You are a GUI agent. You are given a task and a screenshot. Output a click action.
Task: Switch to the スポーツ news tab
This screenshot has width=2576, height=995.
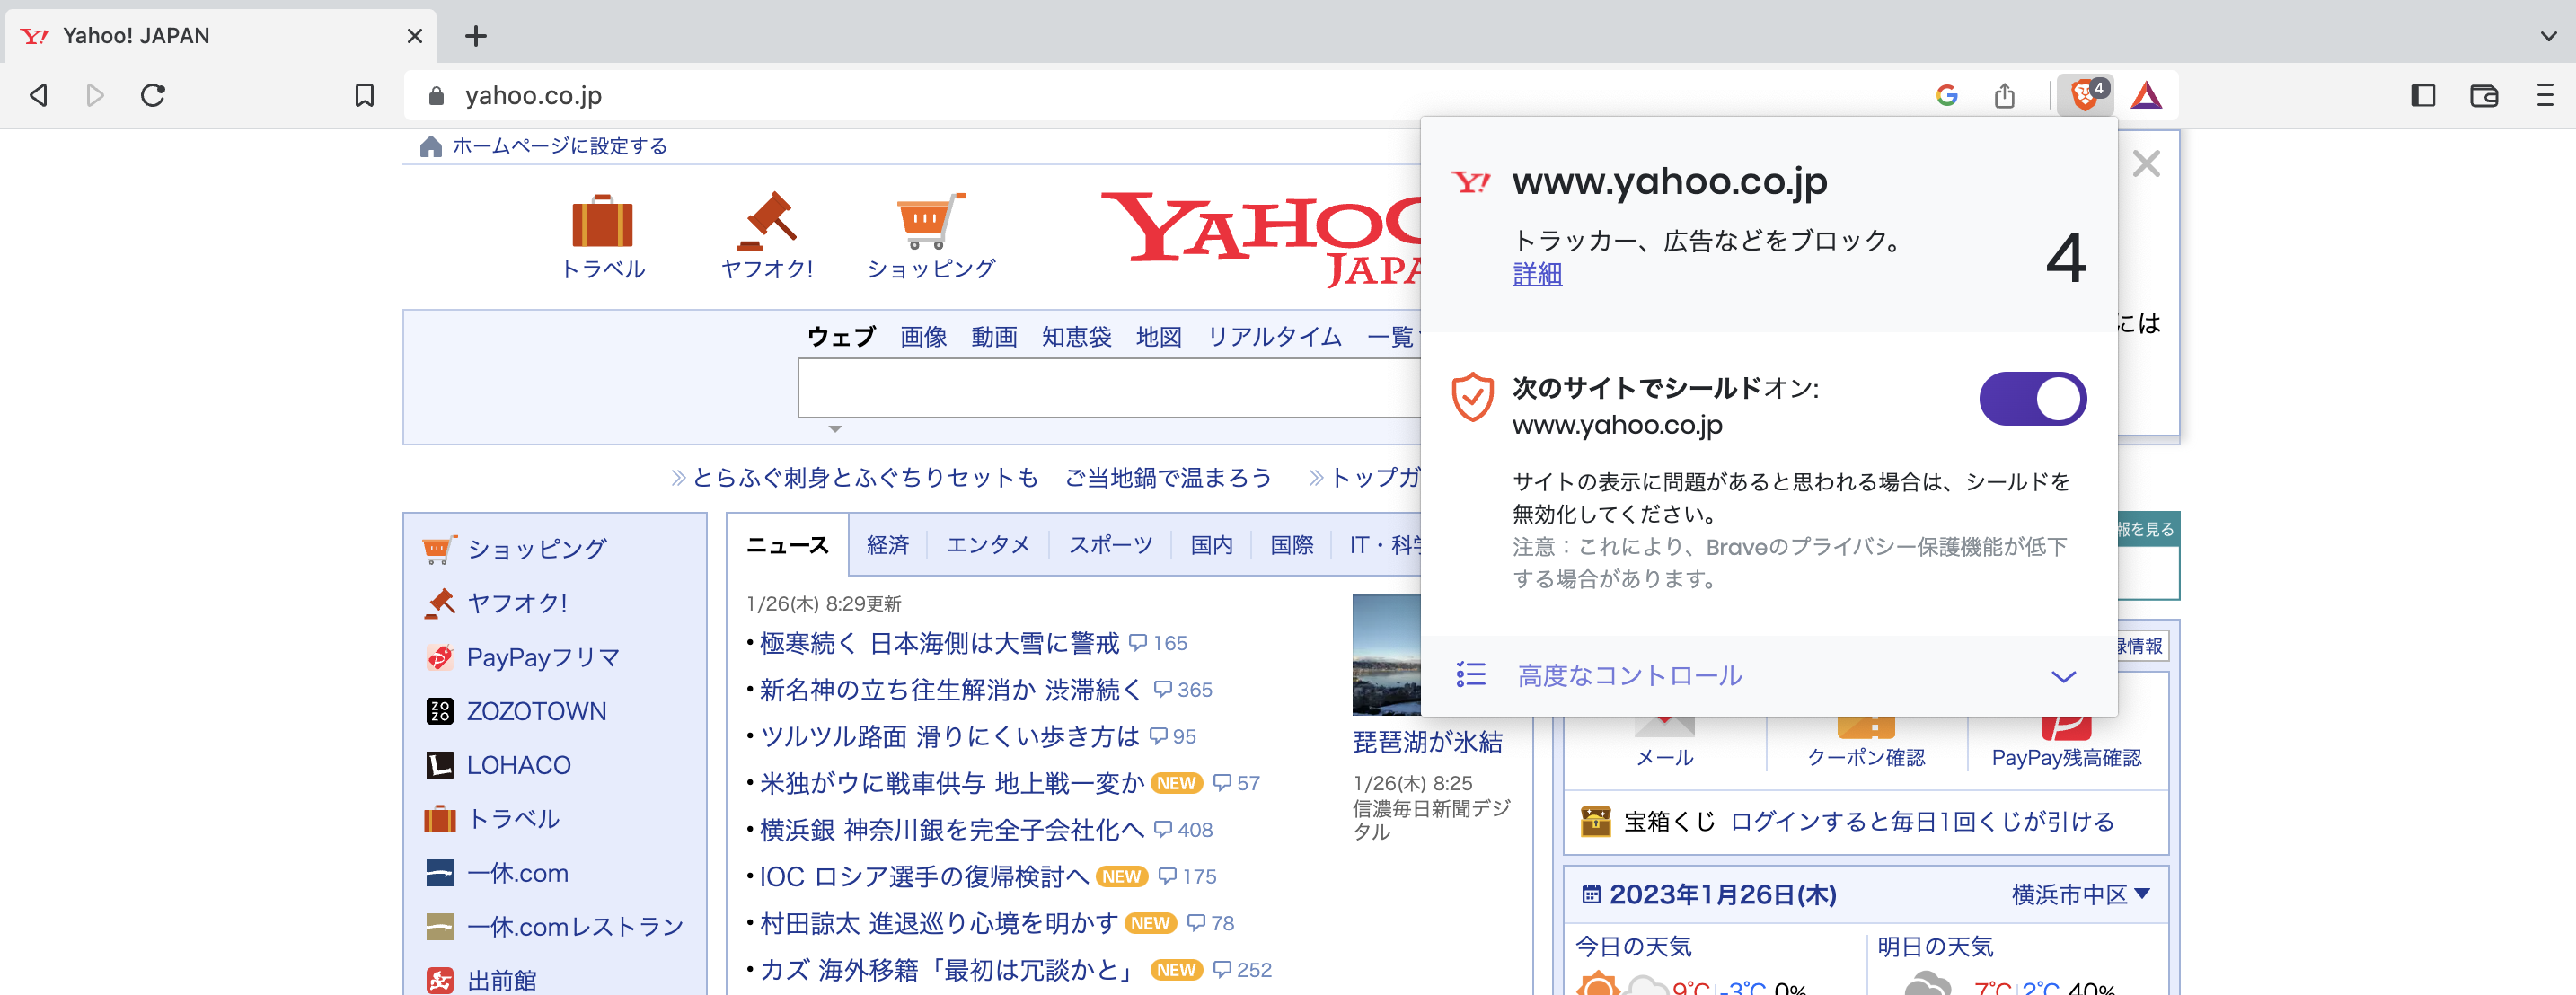click(x=1110, y=545)
